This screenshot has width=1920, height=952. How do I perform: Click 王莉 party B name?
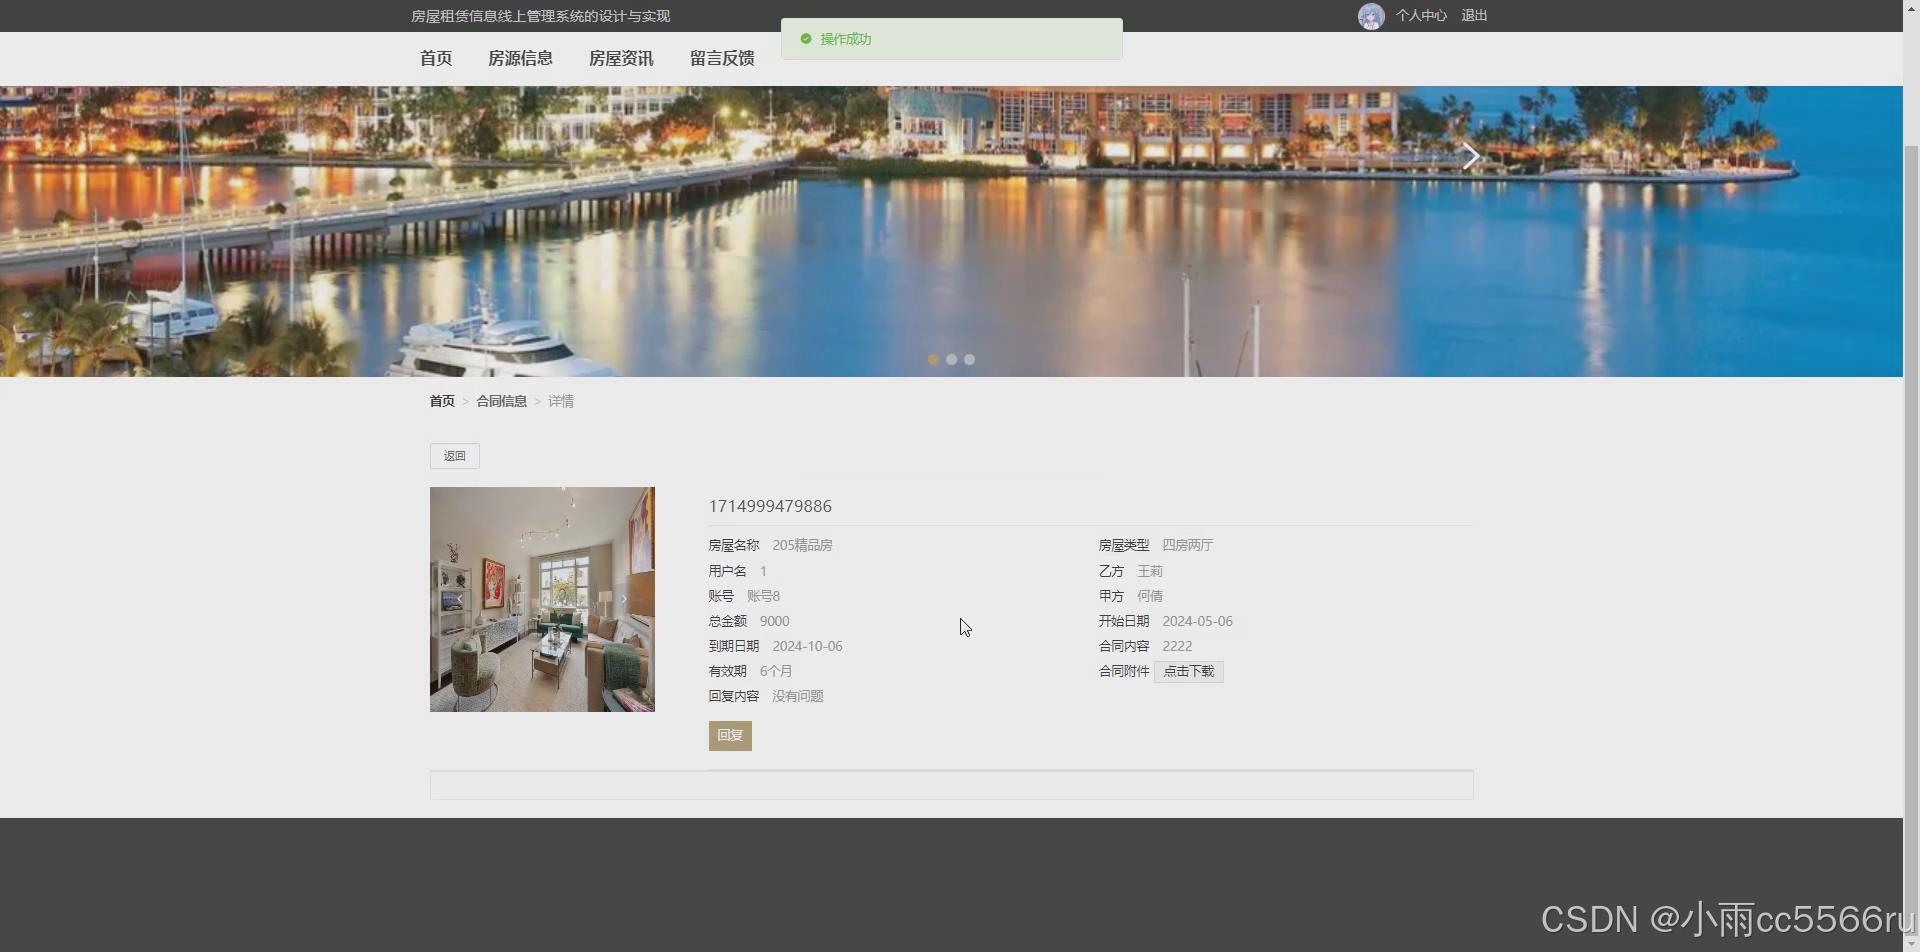click(x=1150, y=571)
